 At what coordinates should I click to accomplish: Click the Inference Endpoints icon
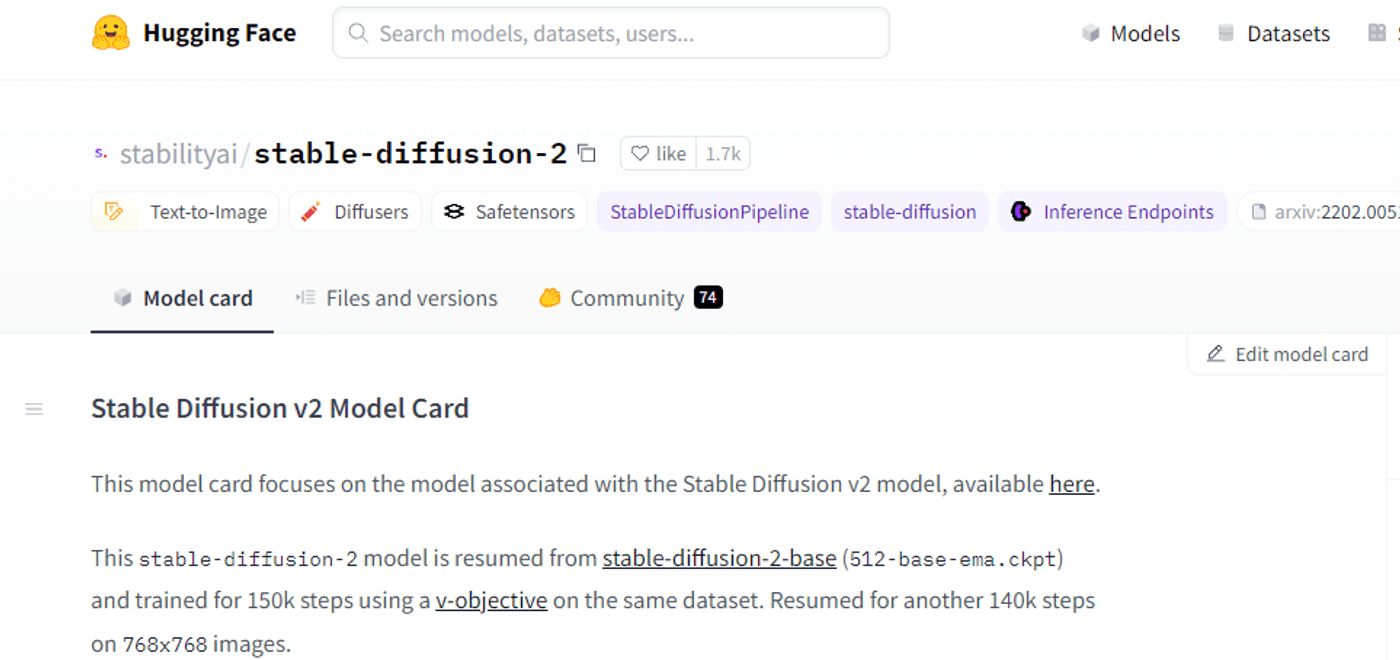[x=1022, y=211]
